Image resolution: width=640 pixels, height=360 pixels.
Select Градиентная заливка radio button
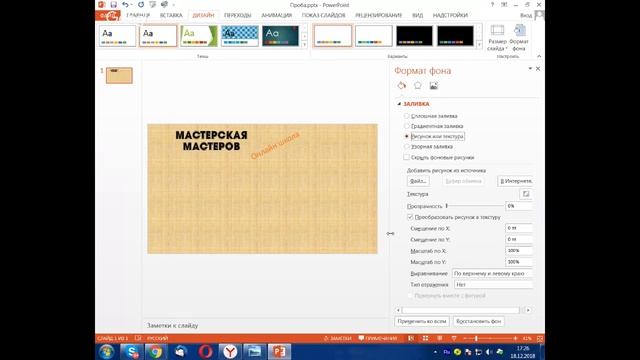[x=407, y=126]
